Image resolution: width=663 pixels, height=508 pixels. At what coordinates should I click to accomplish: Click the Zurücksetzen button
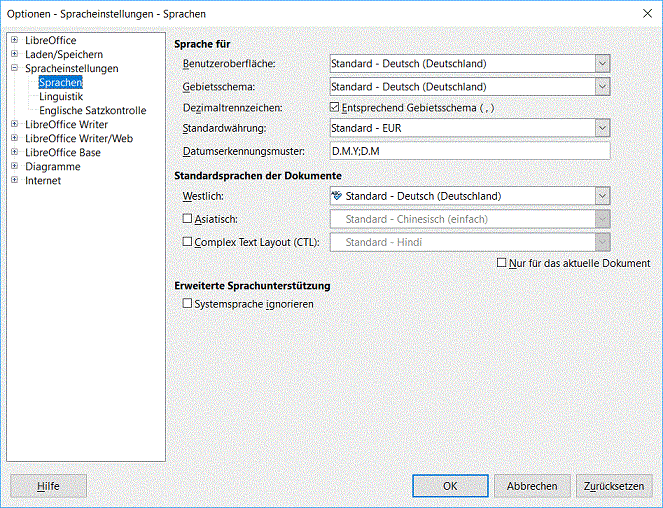614,486
